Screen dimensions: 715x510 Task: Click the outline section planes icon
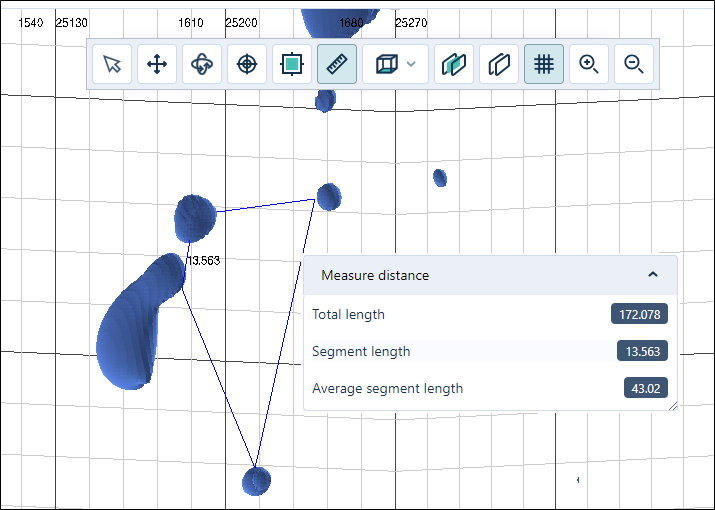[499, 64]
